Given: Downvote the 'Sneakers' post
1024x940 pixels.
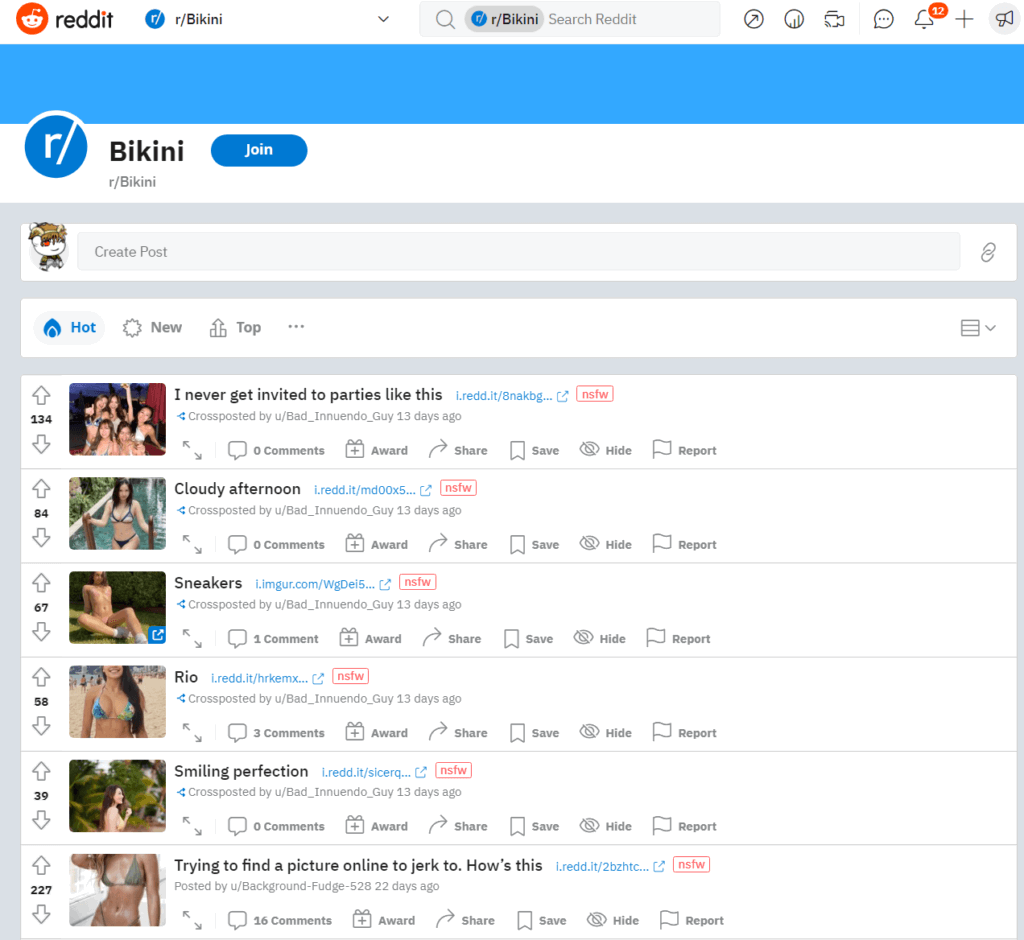Looking at the screenshot, I should coord(41,632).
